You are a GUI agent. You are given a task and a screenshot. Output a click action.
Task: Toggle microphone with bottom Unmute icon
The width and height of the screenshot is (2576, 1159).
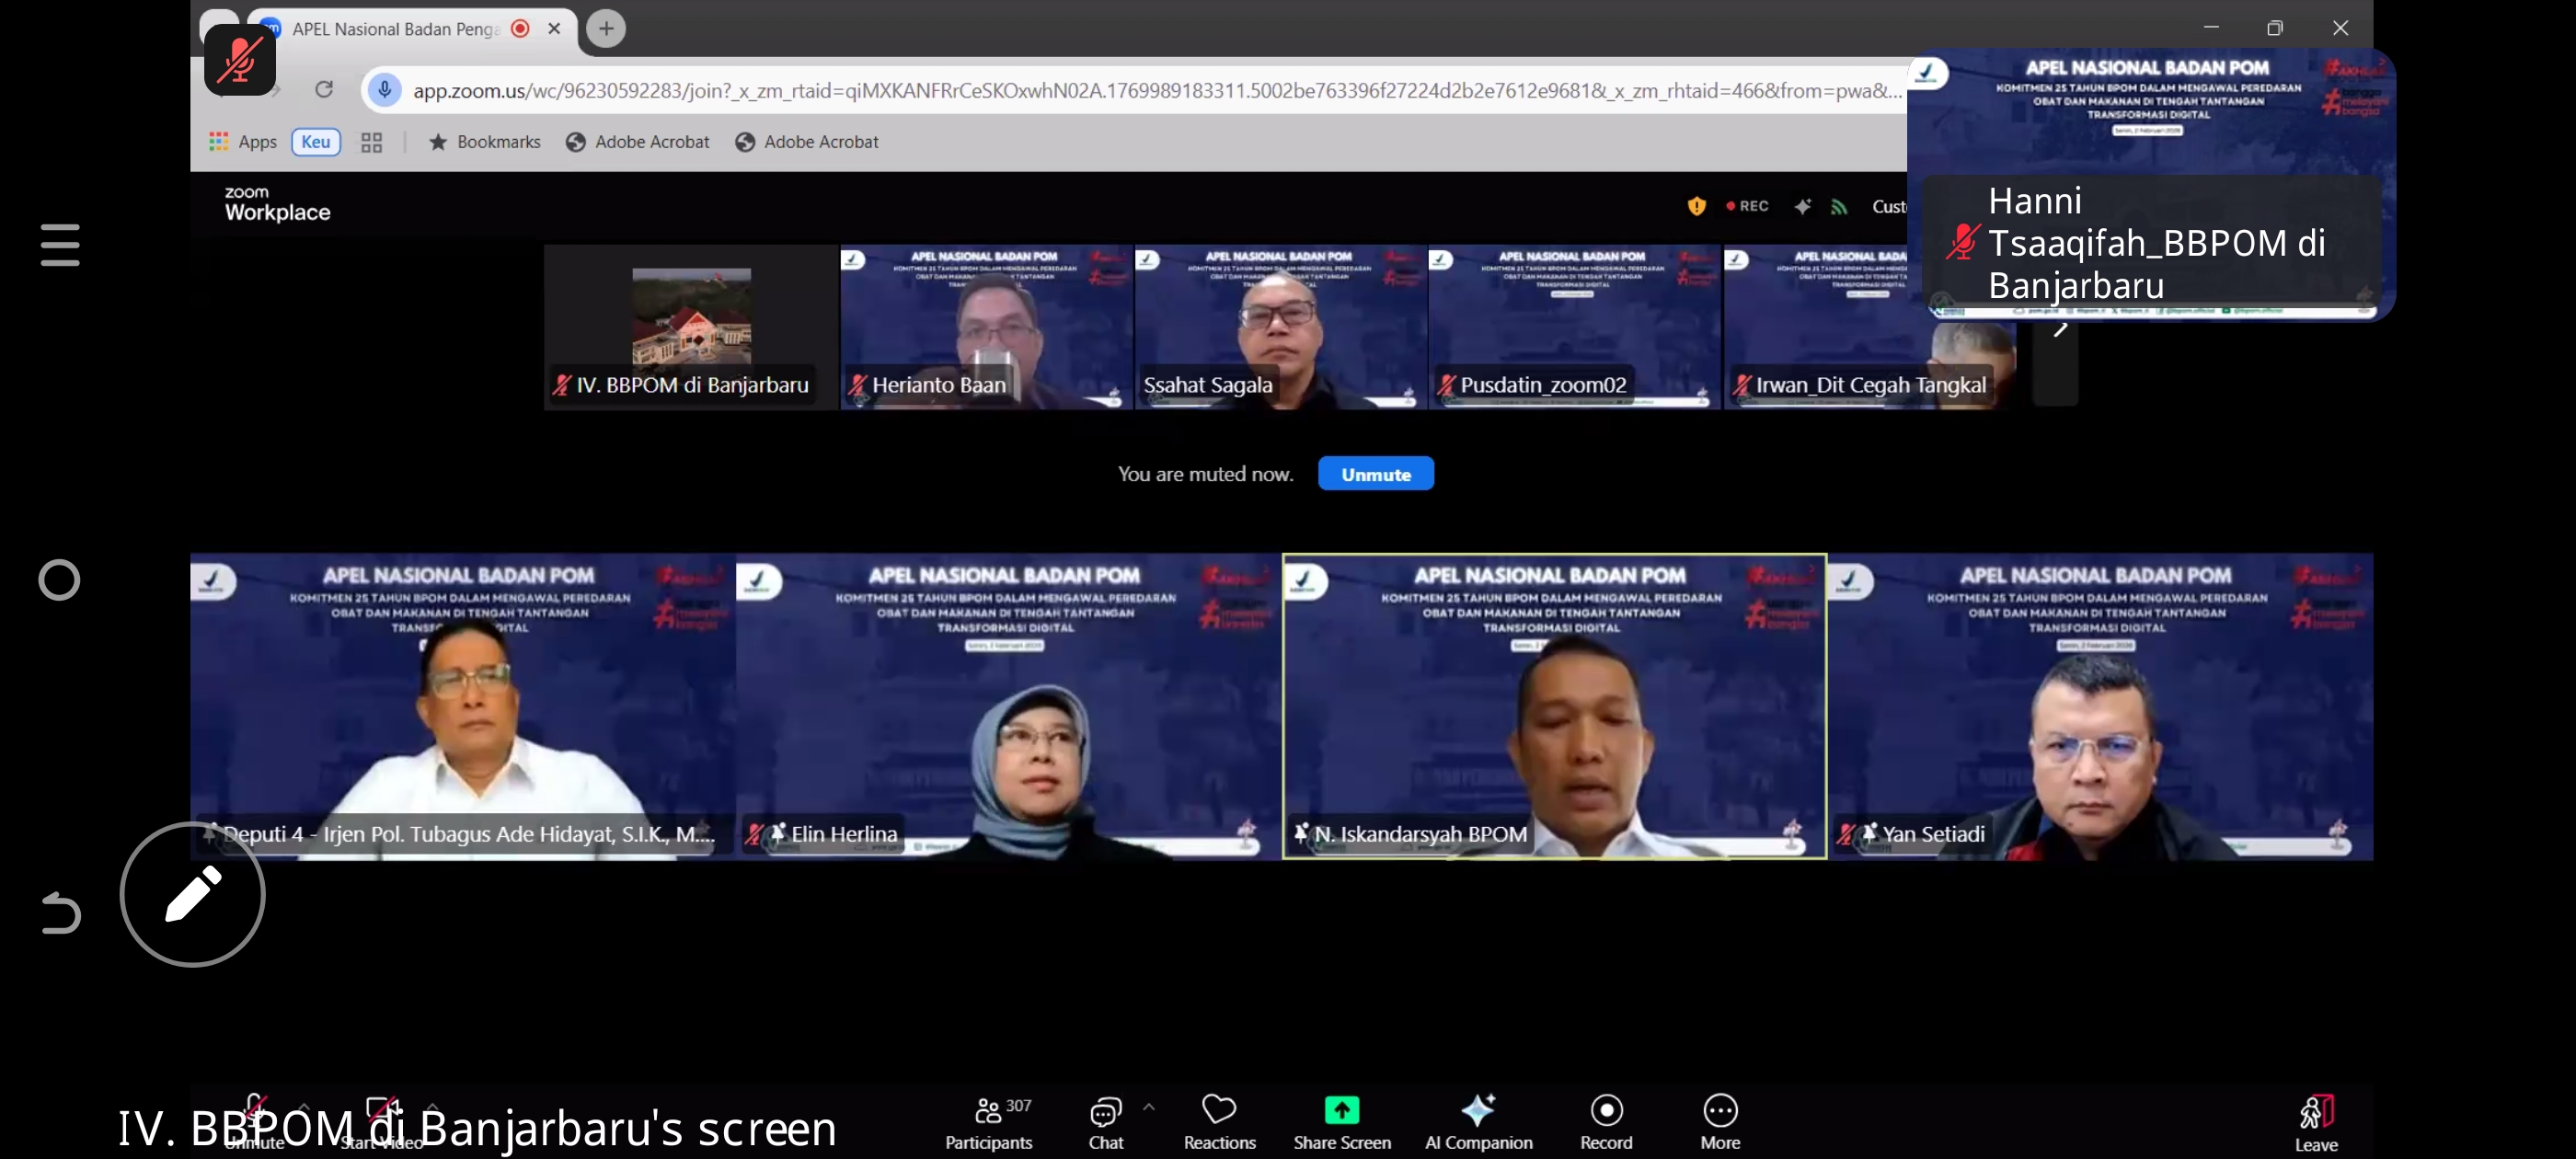point(255,1108)
